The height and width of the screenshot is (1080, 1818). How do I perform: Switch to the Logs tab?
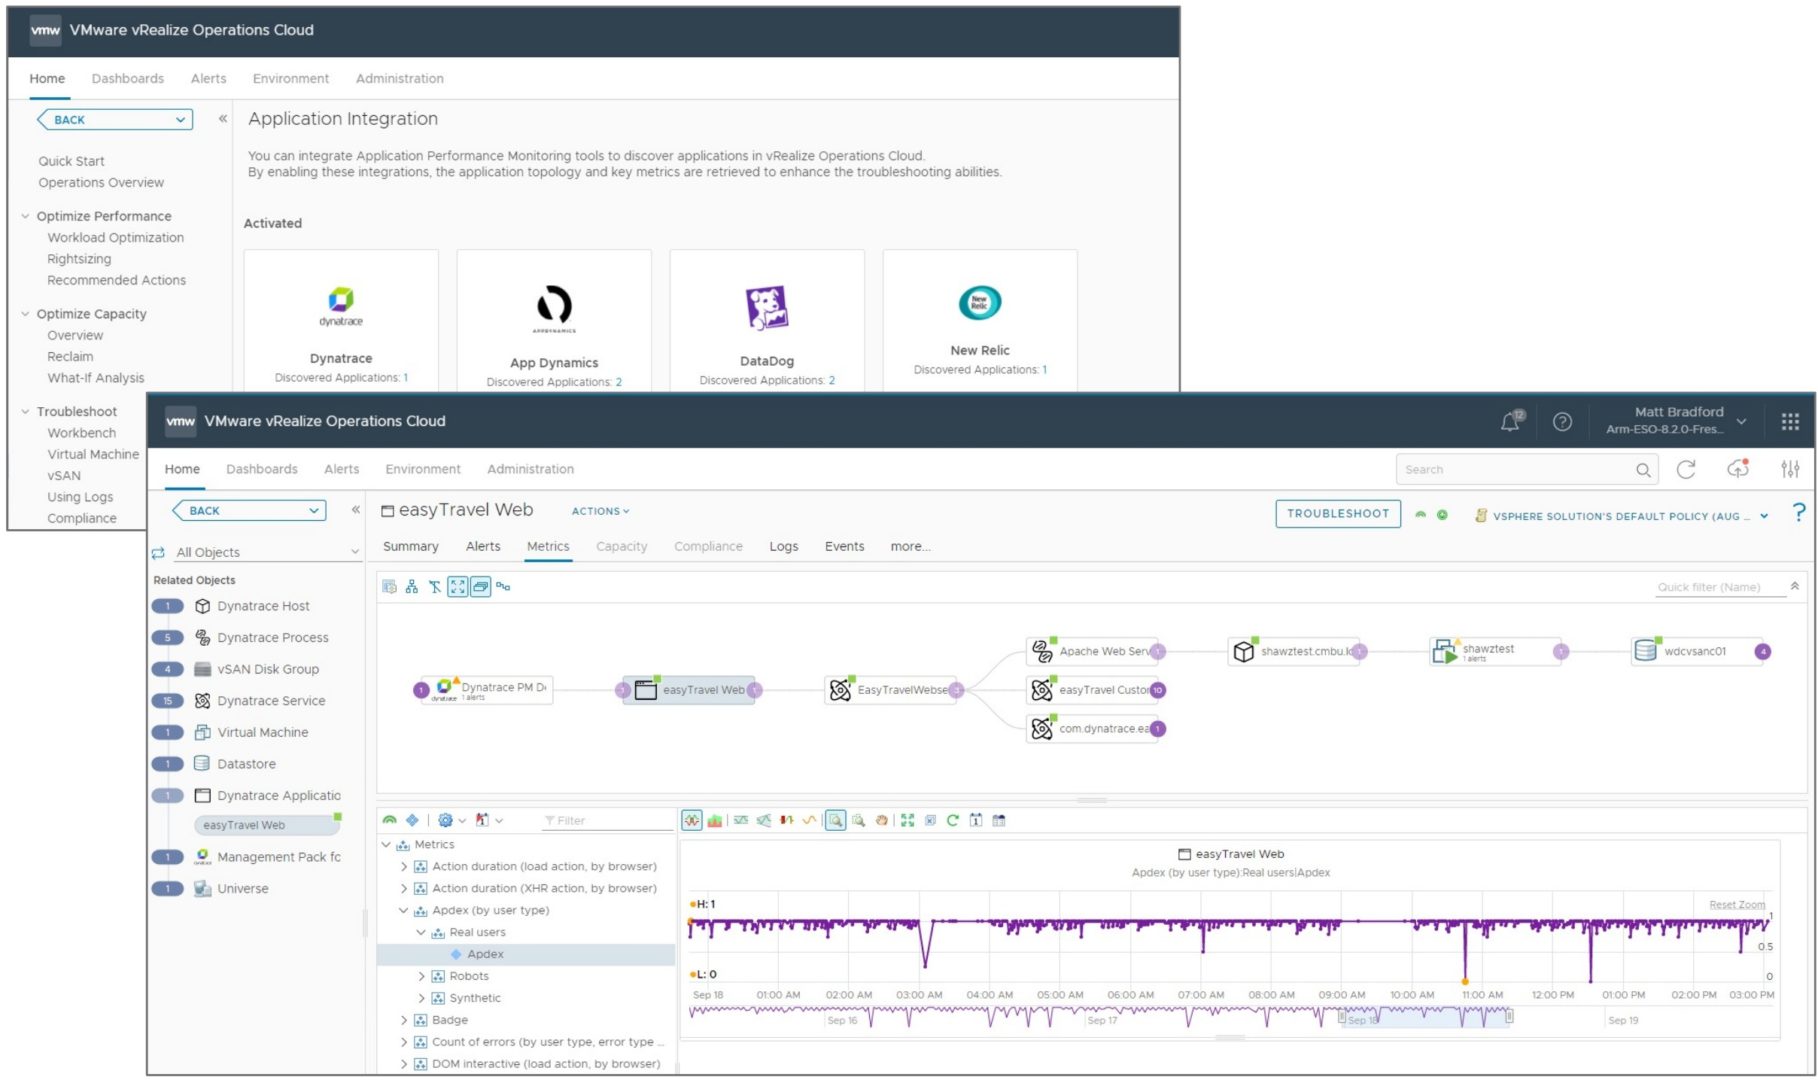pyautogui.click(x=783, y=547)
